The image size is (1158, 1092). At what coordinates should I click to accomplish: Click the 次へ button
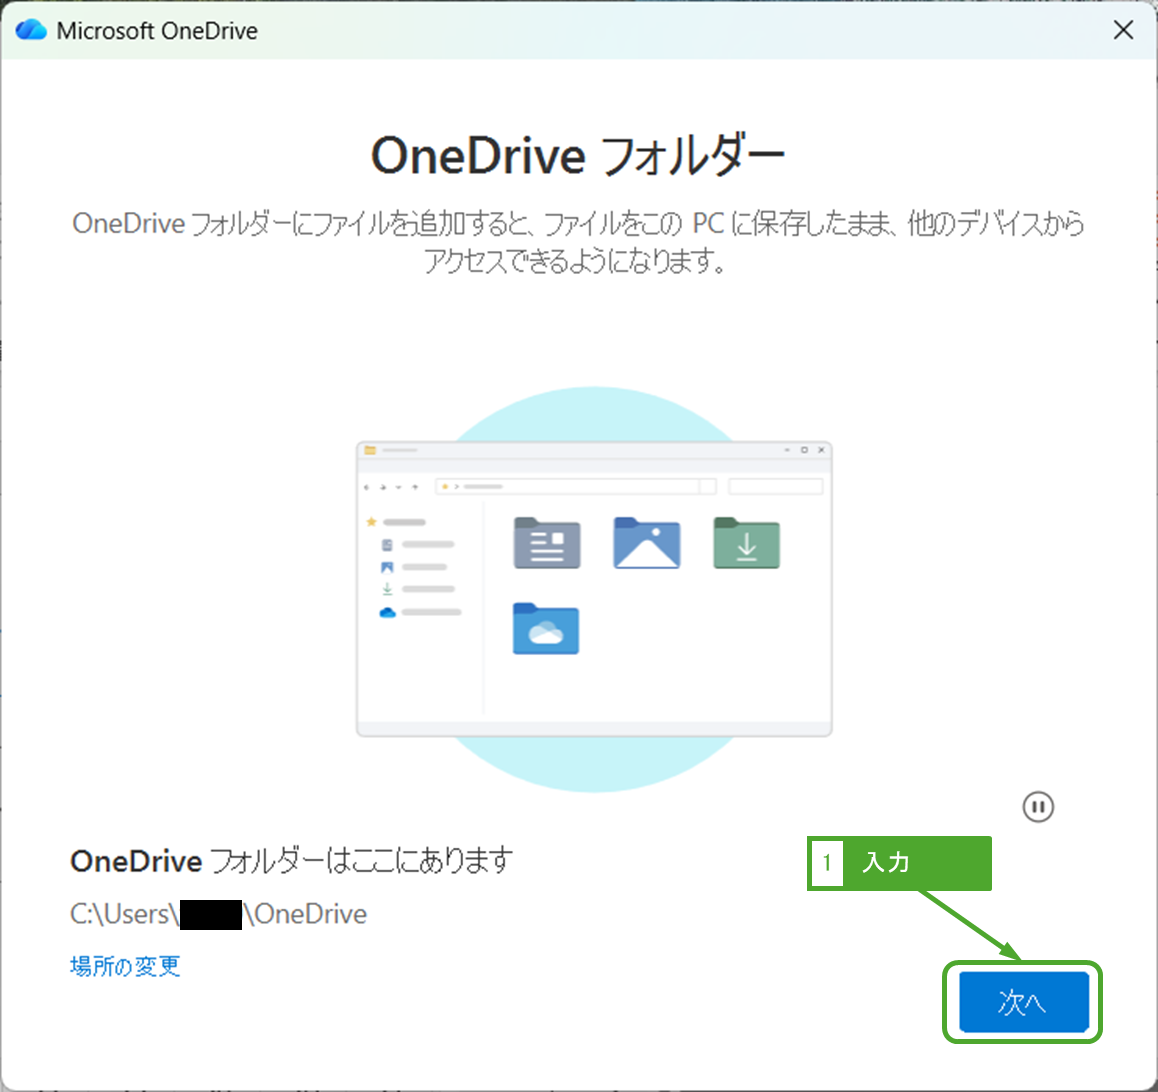[1023, 1001]
